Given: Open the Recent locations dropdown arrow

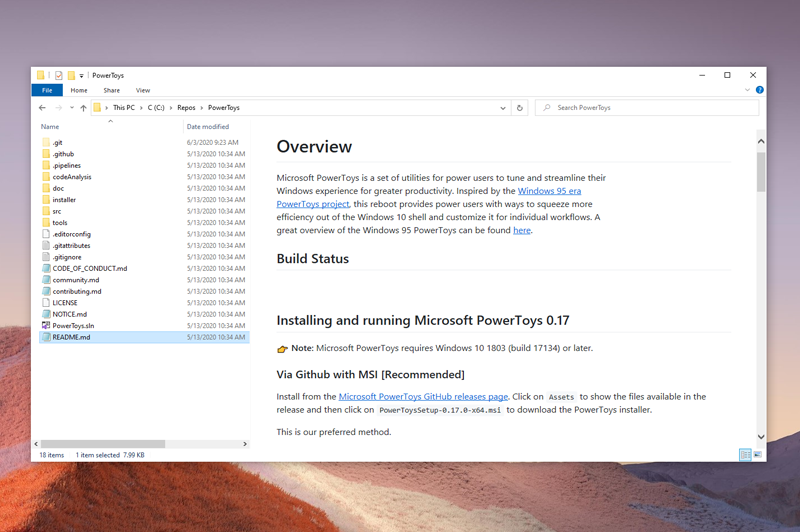Looking at the screenshot, I should click(x=72, y=108).
